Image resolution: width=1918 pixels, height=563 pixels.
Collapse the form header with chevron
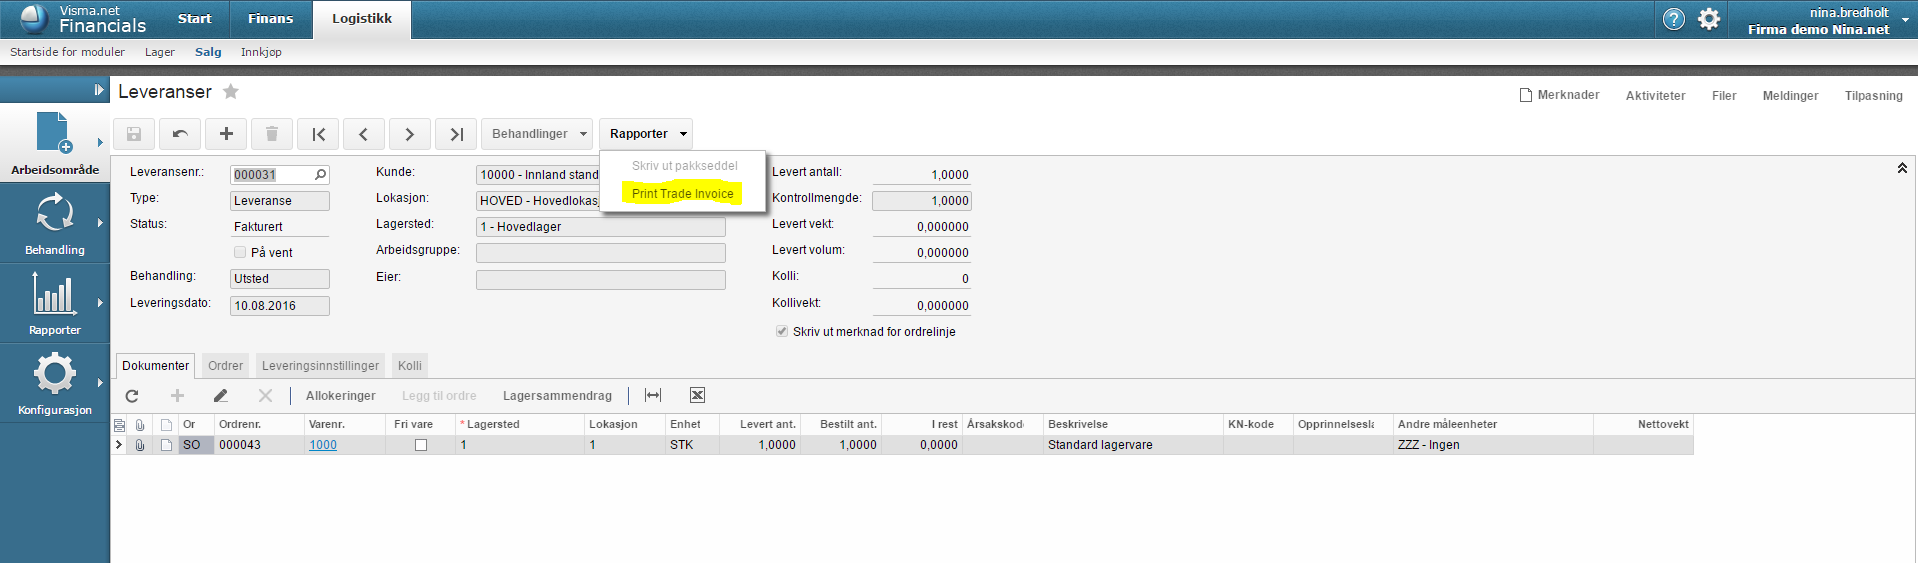pyautogui.click(x=1902, y=168)
